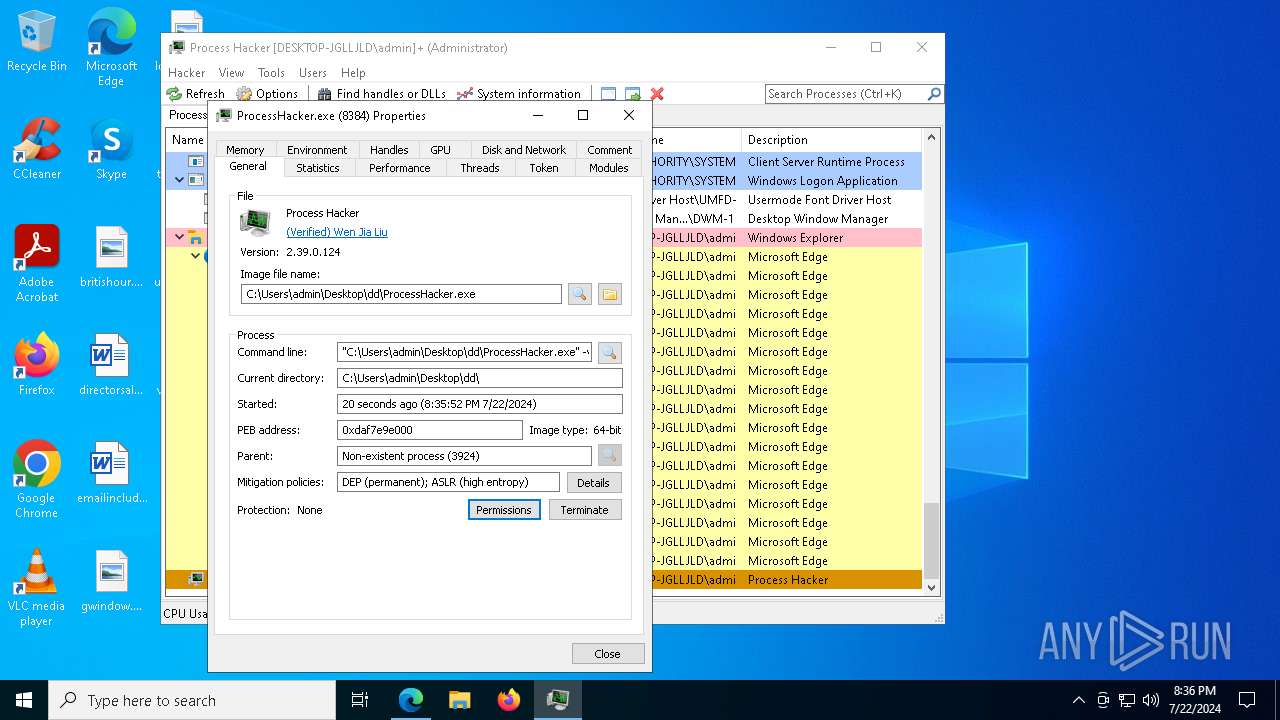Open the Users menu
The height and width of the screenshot is (720, 1280).
313,72
